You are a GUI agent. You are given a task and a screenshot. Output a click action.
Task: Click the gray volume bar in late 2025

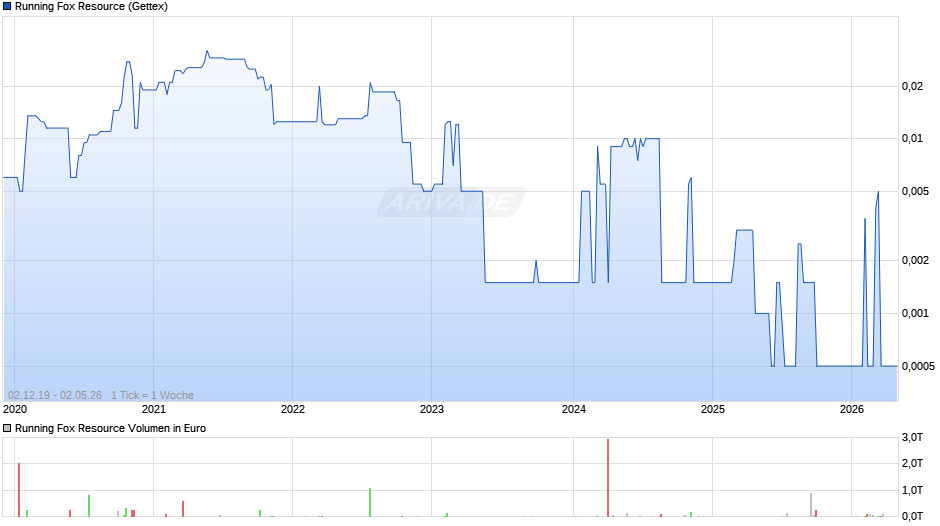[x=811, y=505]
